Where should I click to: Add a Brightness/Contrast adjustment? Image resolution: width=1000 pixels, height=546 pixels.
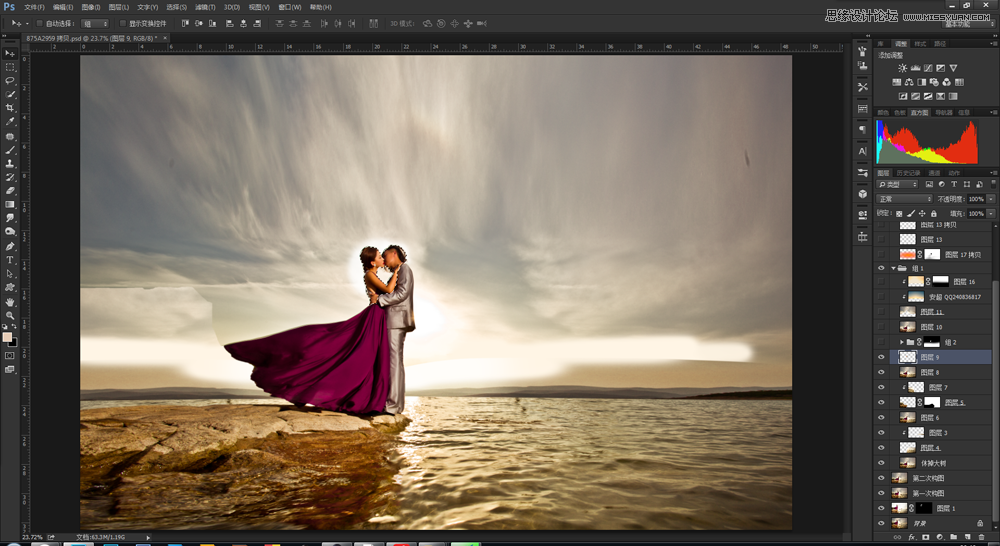(902, 68)
